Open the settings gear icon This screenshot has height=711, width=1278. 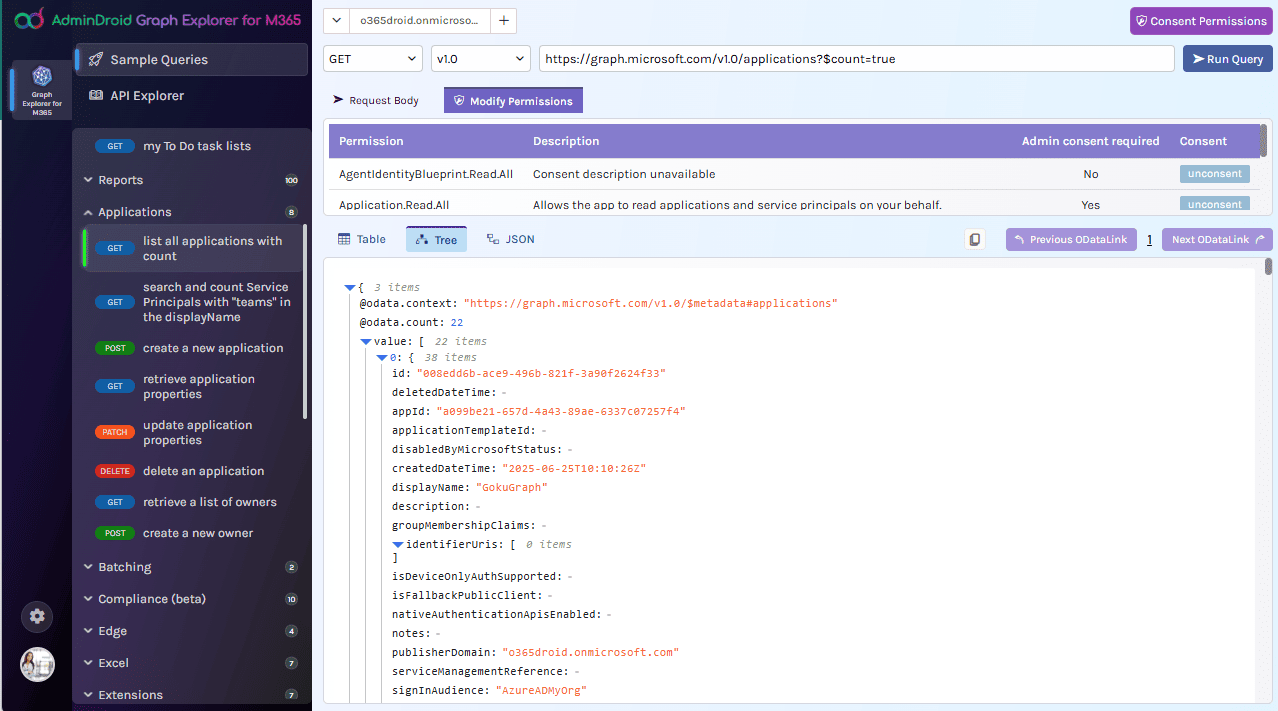pyautogui.click(x=37, y=617)
